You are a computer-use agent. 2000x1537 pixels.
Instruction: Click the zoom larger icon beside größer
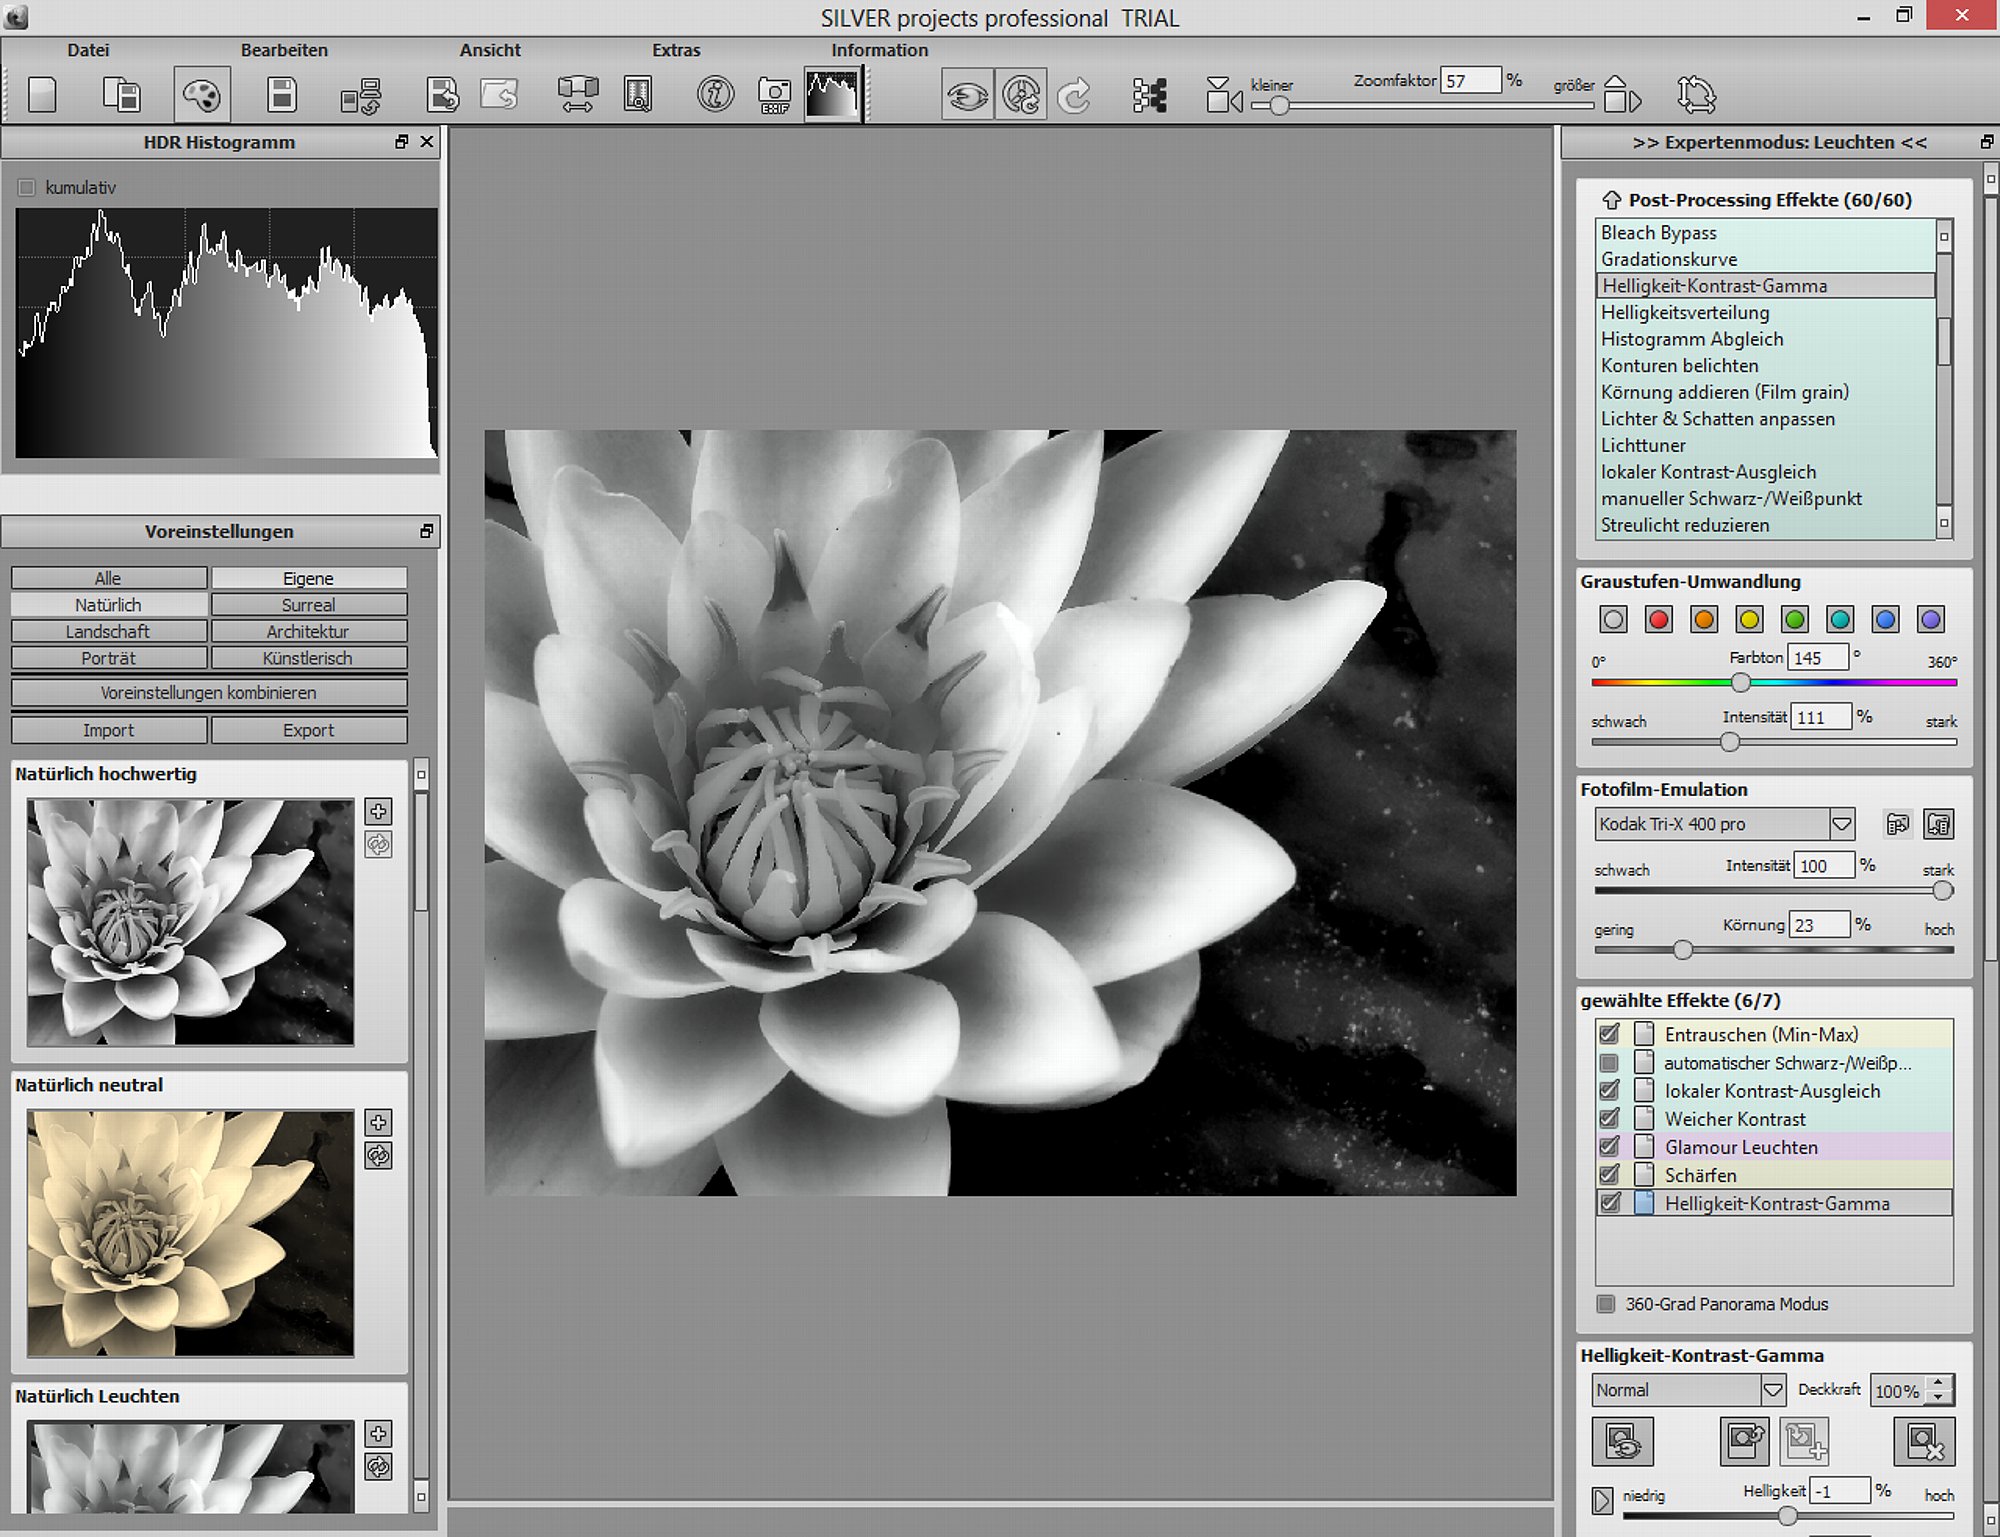[1622, 96]
